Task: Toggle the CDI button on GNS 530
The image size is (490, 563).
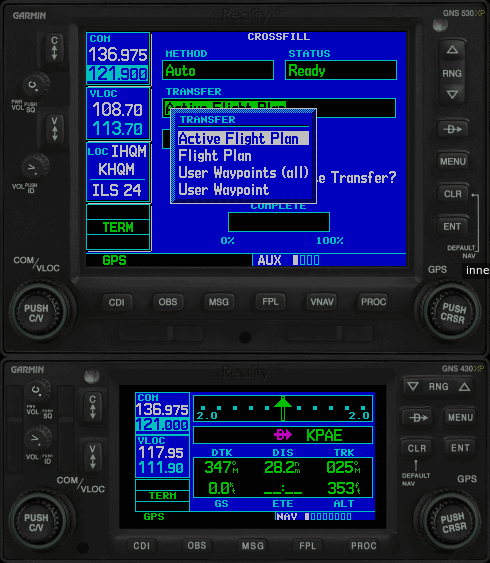Action: coord(117,302)
